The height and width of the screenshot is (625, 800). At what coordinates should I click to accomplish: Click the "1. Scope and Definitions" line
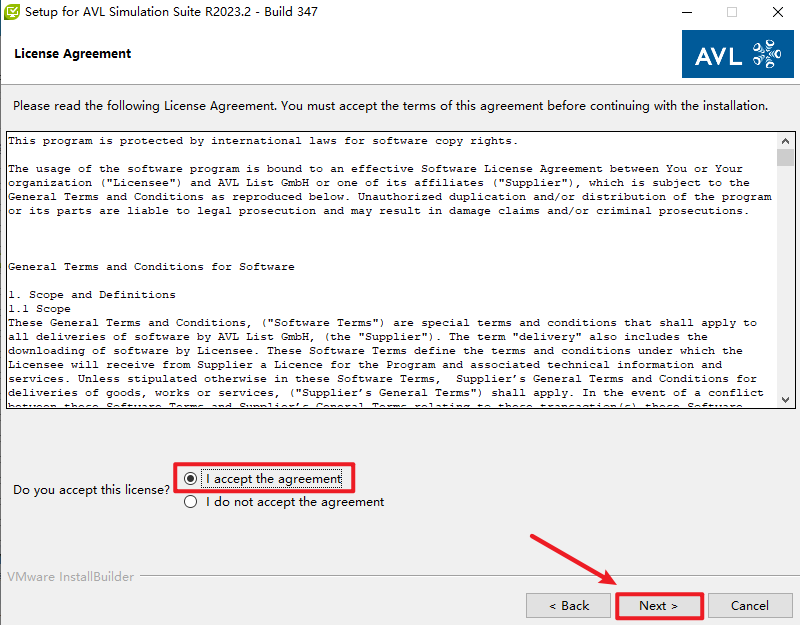[x=91, y=295]
